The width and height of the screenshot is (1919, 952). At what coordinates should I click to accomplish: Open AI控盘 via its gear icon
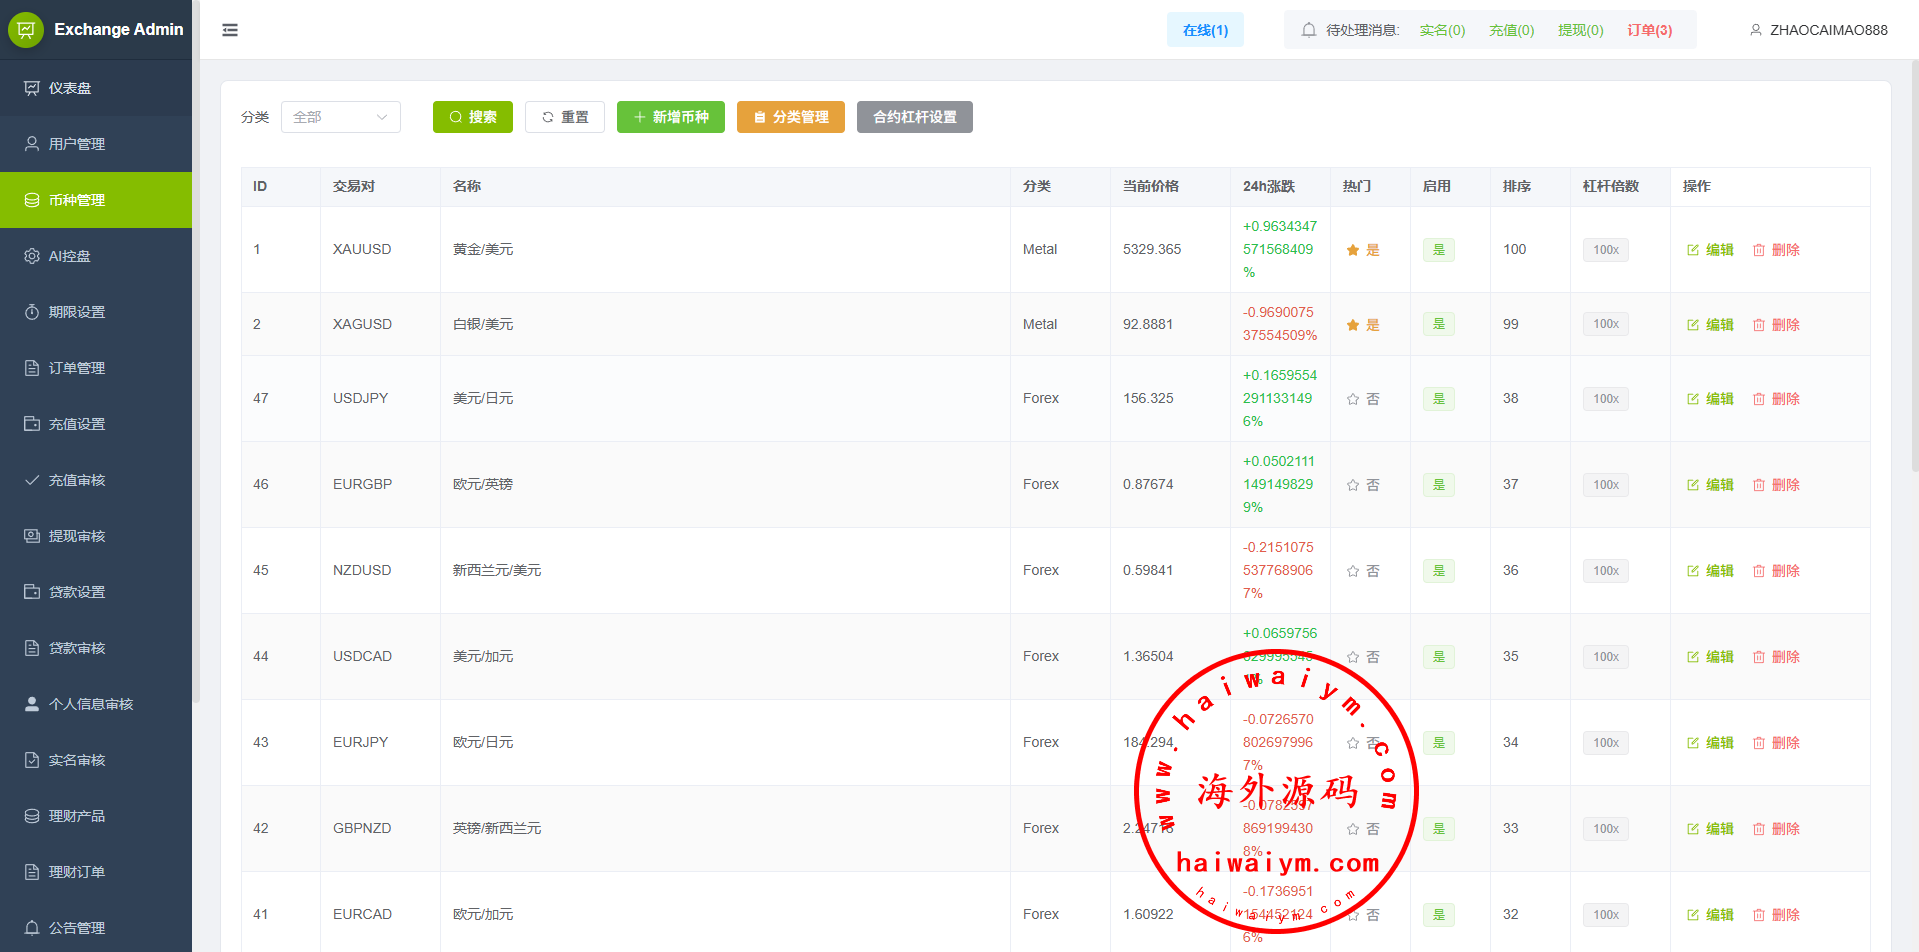32,256
